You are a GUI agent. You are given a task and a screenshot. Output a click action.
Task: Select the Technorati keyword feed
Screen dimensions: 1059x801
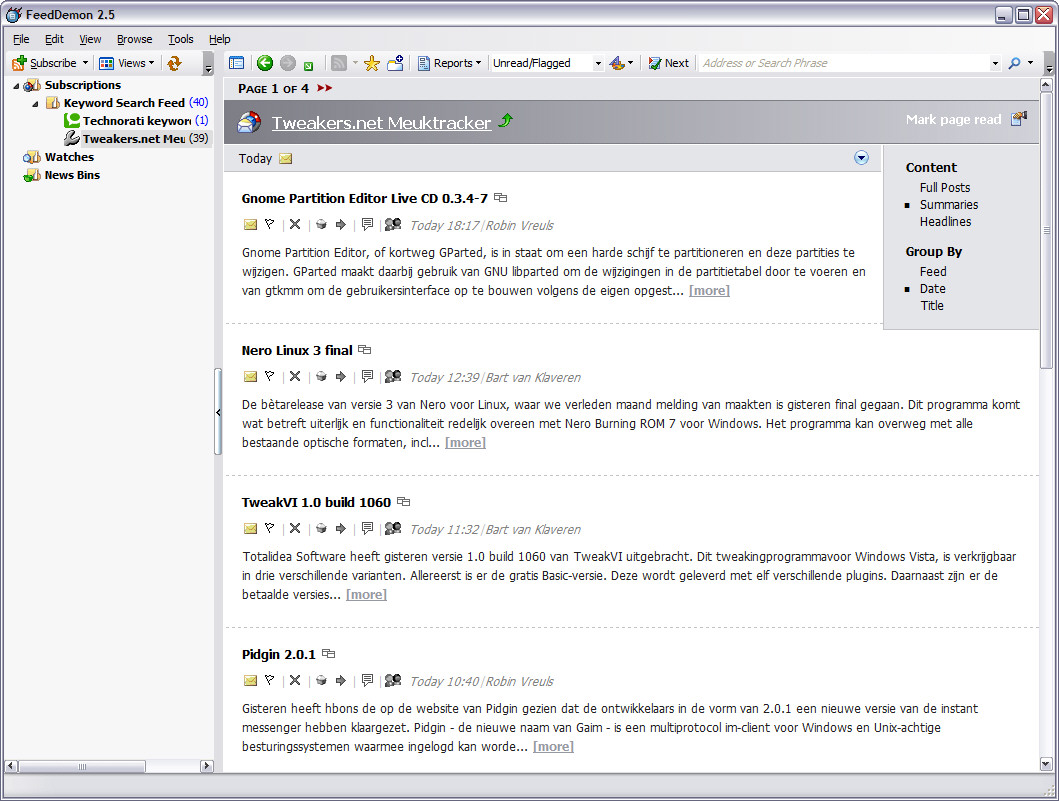(136, 121)
